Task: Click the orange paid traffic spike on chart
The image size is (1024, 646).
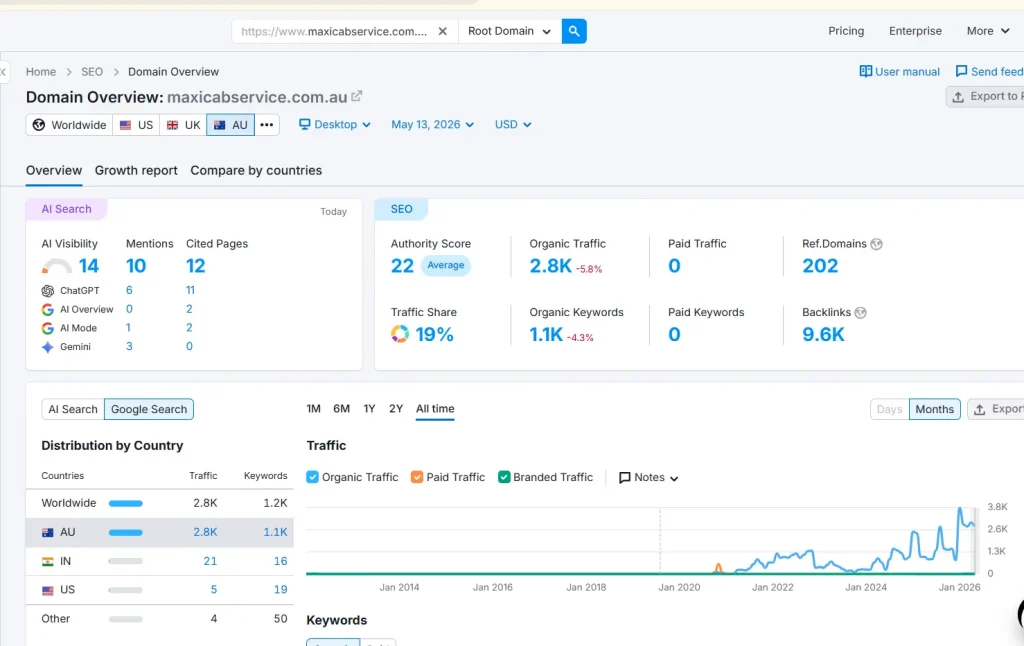Action: pos(718,568)
